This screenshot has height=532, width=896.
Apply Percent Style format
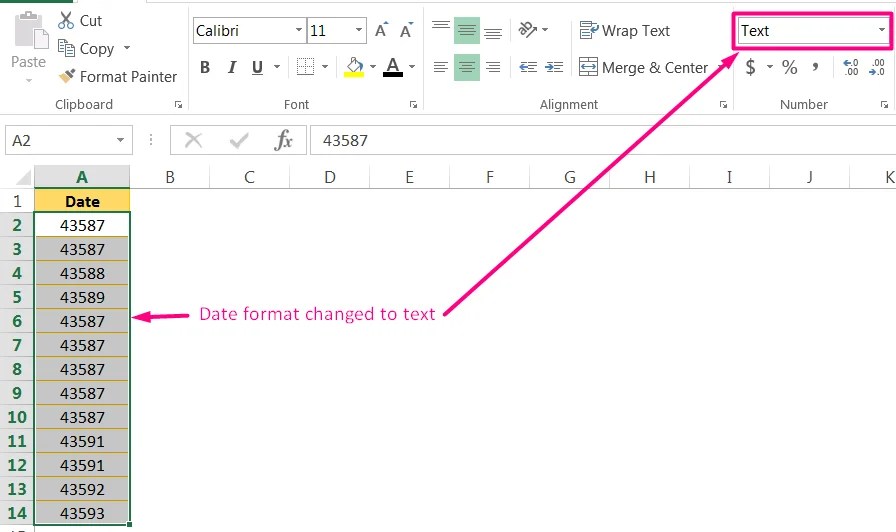(x=790, y=67)
